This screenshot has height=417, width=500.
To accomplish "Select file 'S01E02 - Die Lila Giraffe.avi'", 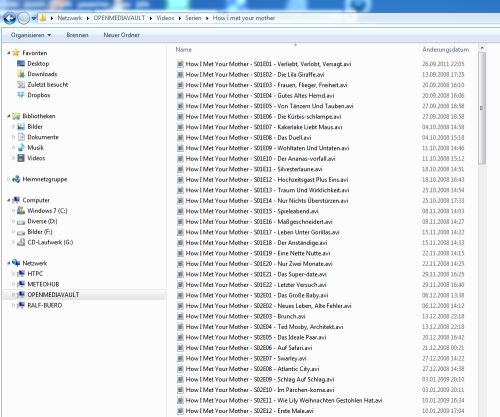I will tap(255, 74).
